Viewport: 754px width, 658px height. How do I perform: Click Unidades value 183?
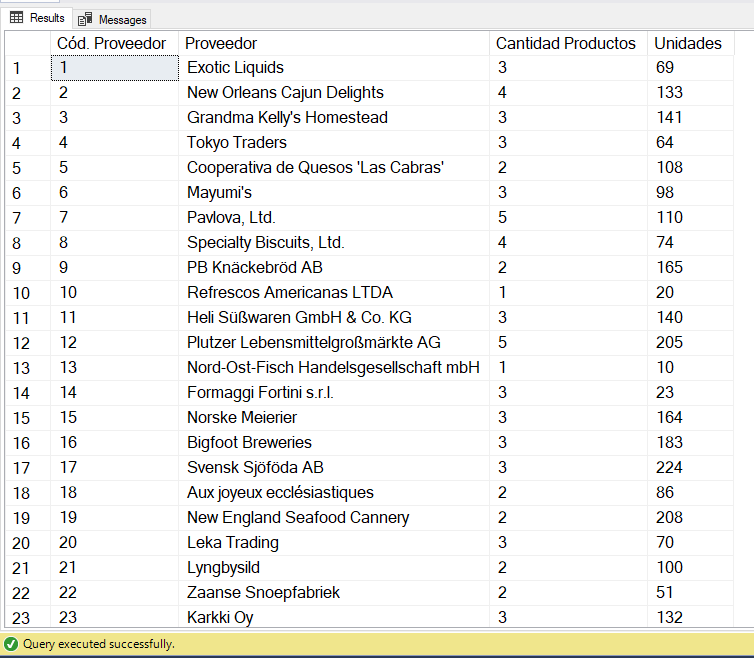[x=691, y=443]
